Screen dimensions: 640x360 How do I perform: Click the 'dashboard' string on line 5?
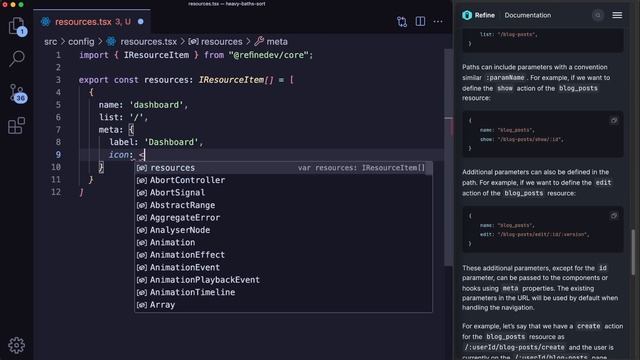click(156, 105)
